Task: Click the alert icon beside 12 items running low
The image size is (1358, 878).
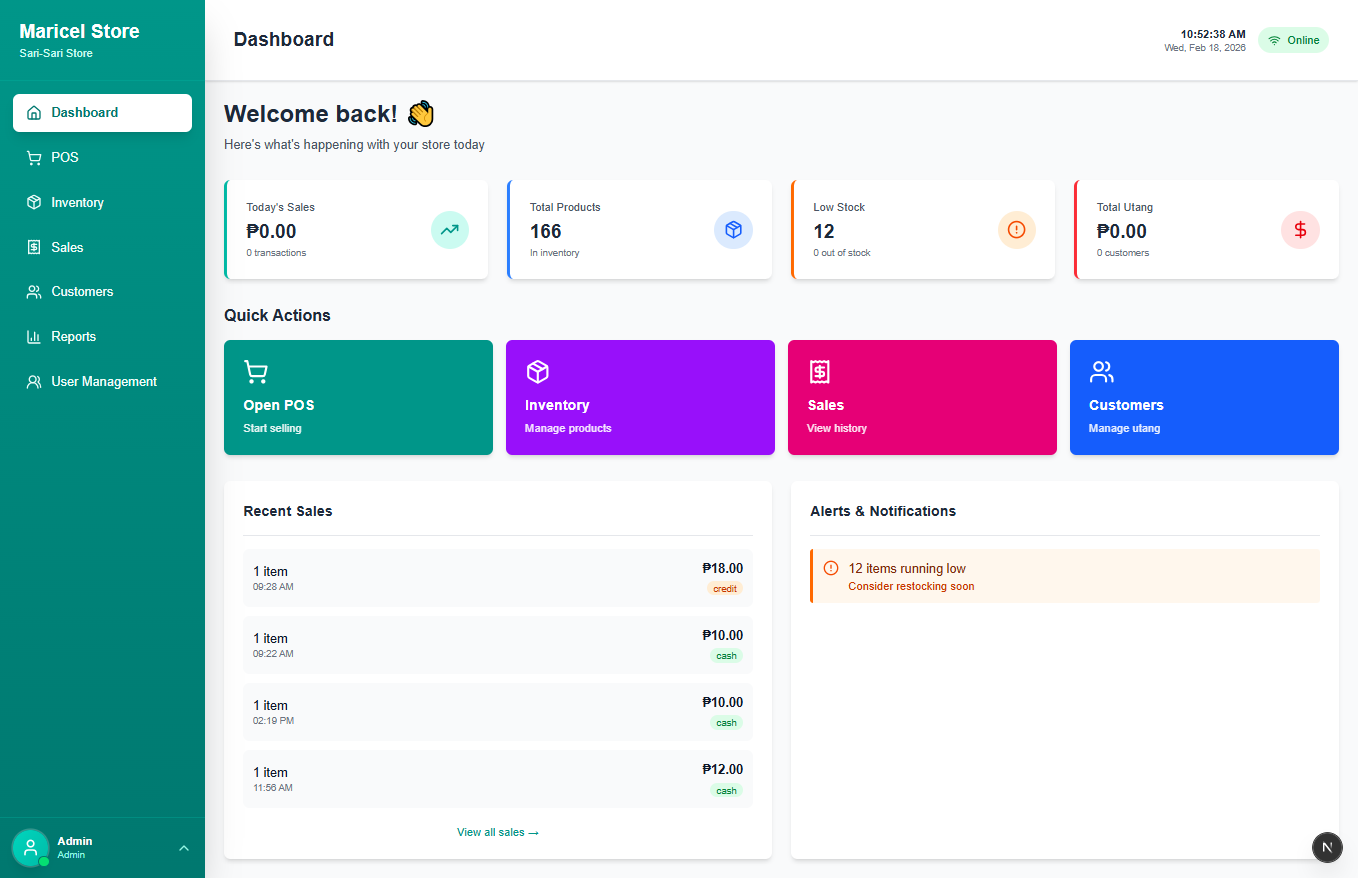Action: [831, 568]
